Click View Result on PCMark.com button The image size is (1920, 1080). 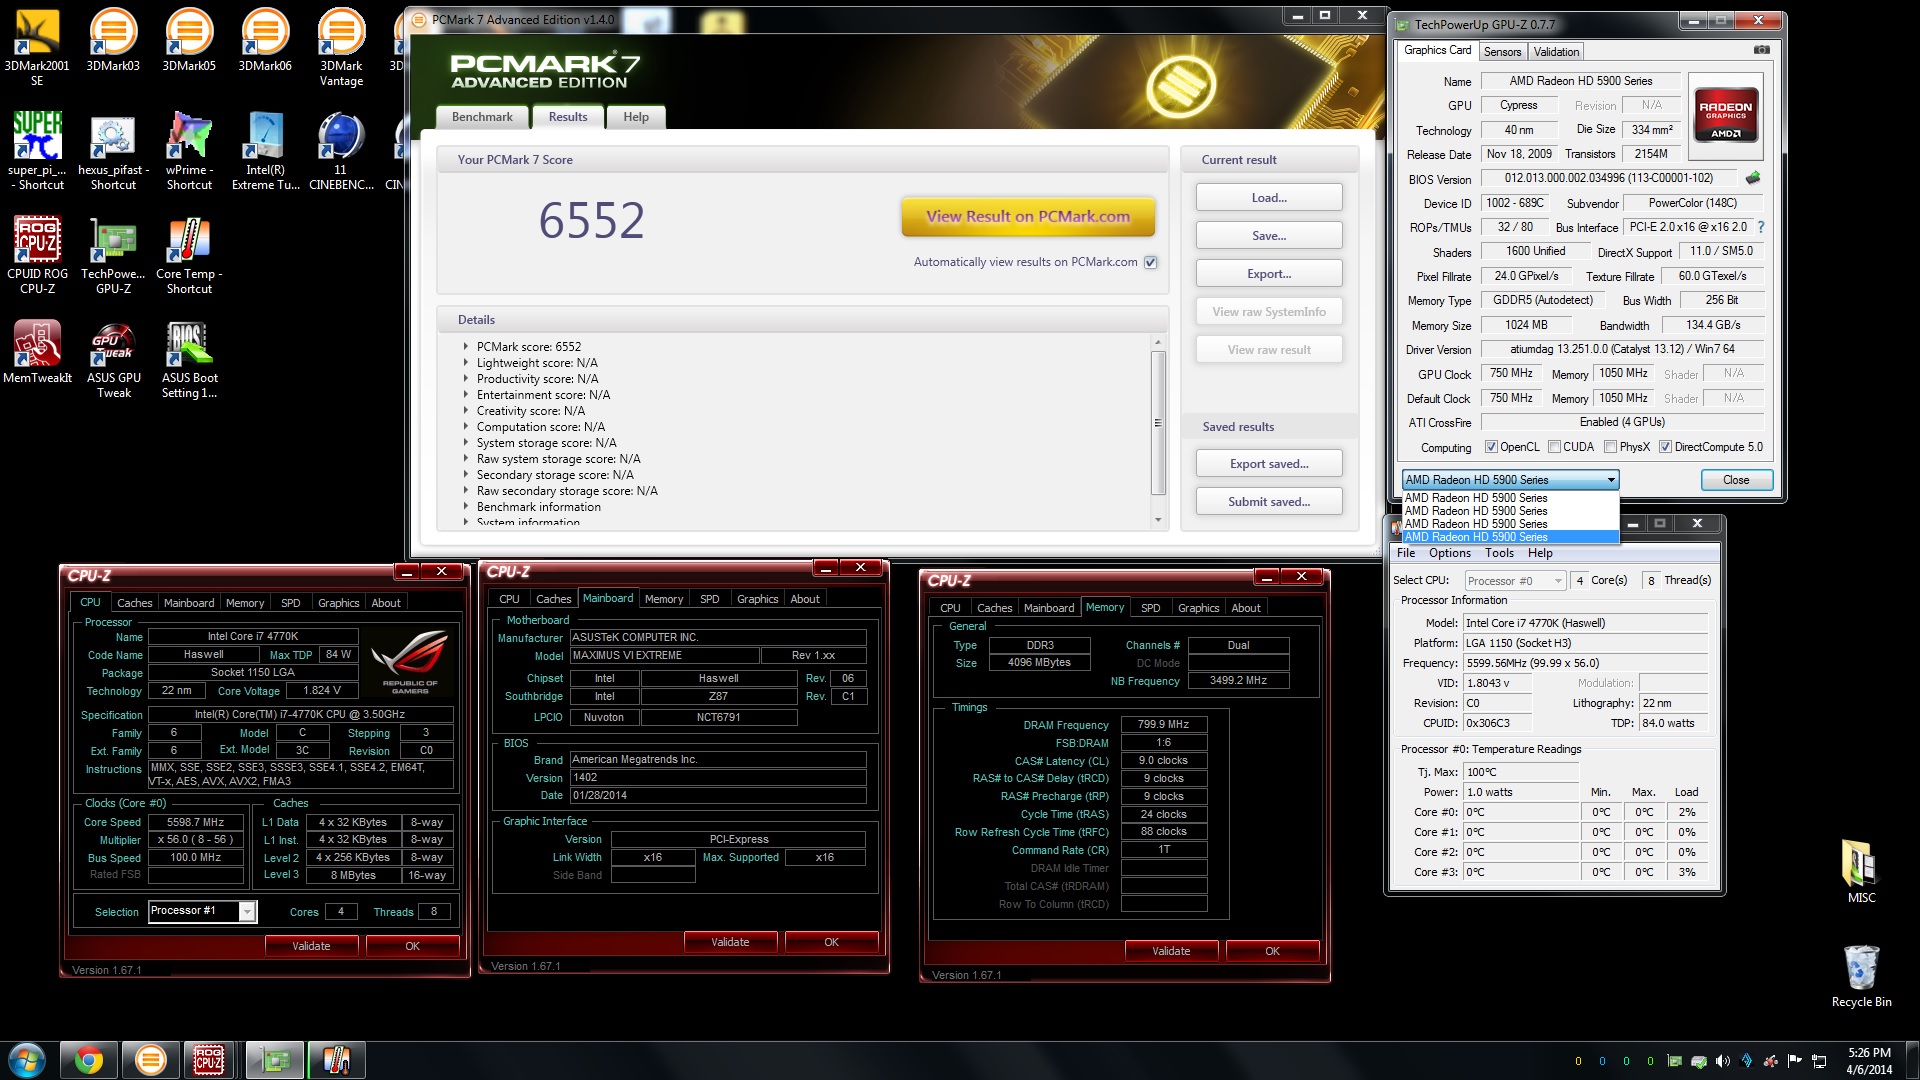click(1028, 216)
